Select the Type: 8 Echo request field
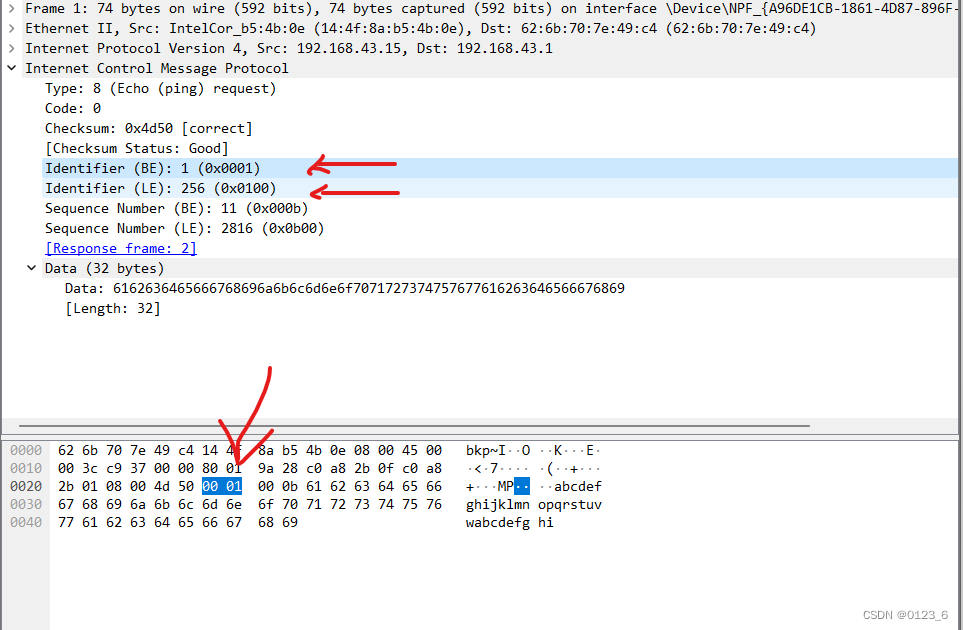 160,88
